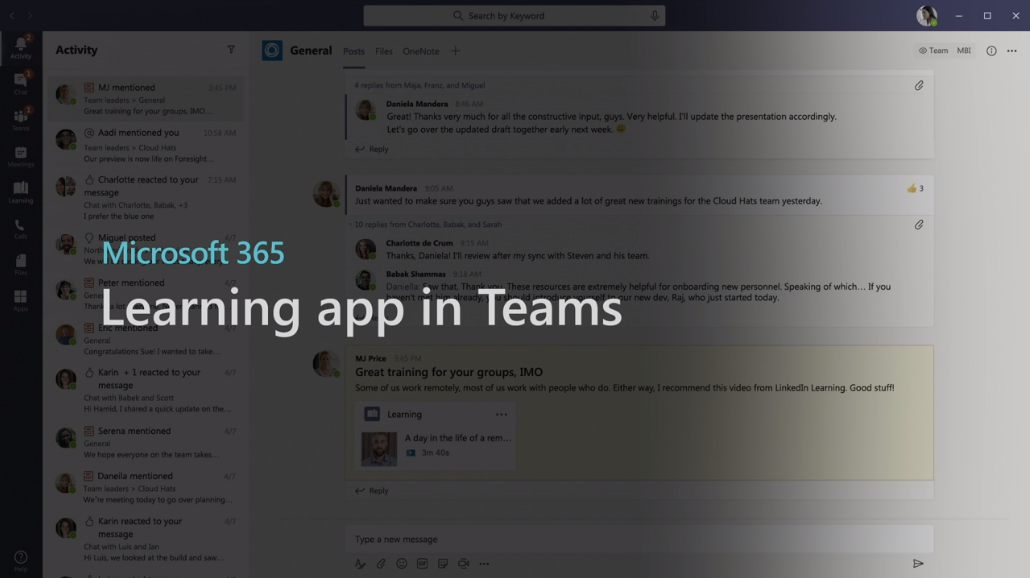
Task: Open 'Aadi mentioned you' activity item
Action: (145, 145)
